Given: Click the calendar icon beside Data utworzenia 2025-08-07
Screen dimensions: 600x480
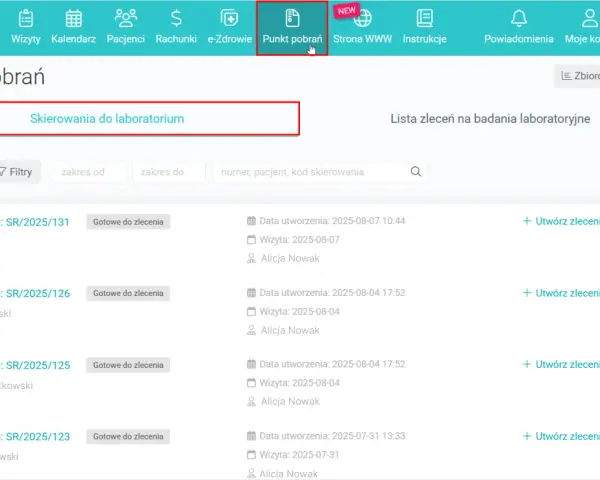Looking at the screenshot, I should 251,221.
